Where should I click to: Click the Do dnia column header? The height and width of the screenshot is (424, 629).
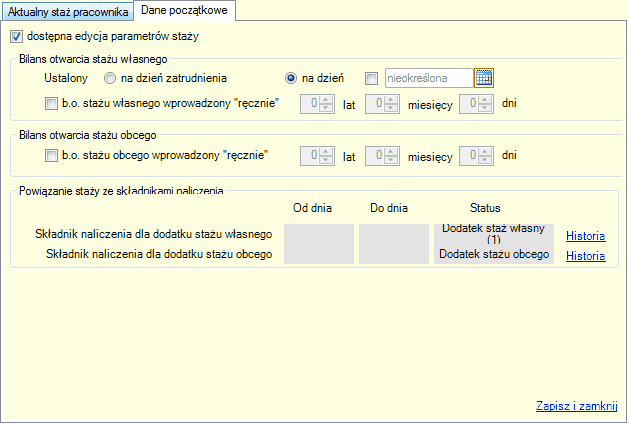pyautogui.click(x=389, y=208)
